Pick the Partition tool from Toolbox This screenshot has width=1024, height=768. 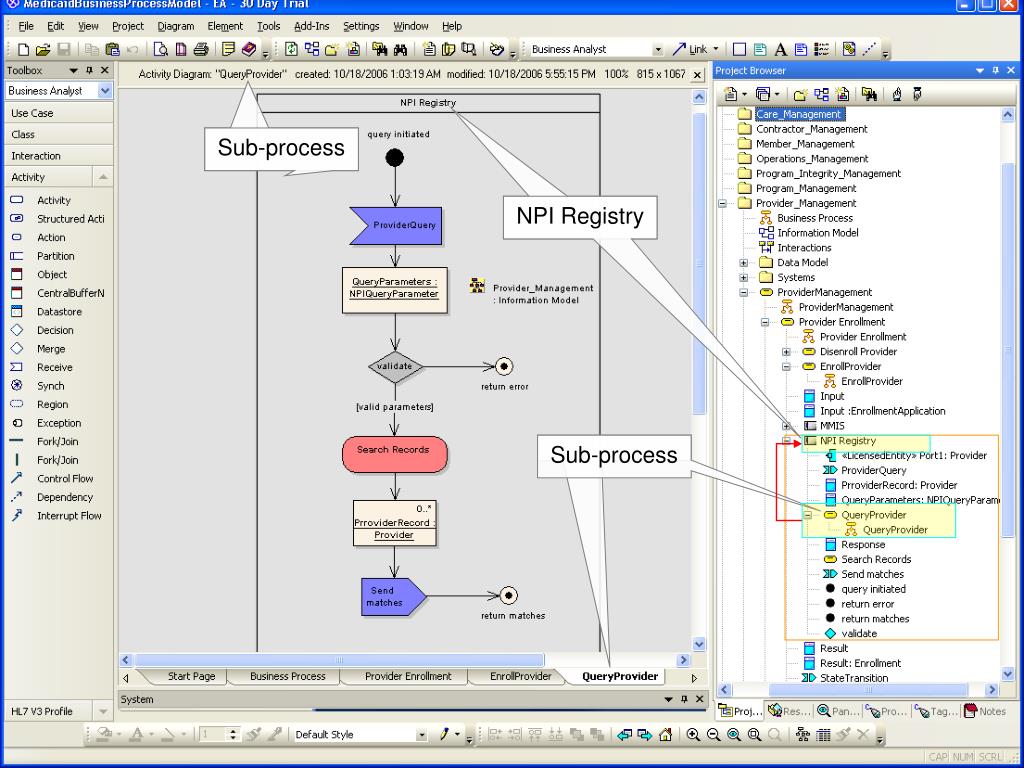[56, 256]
